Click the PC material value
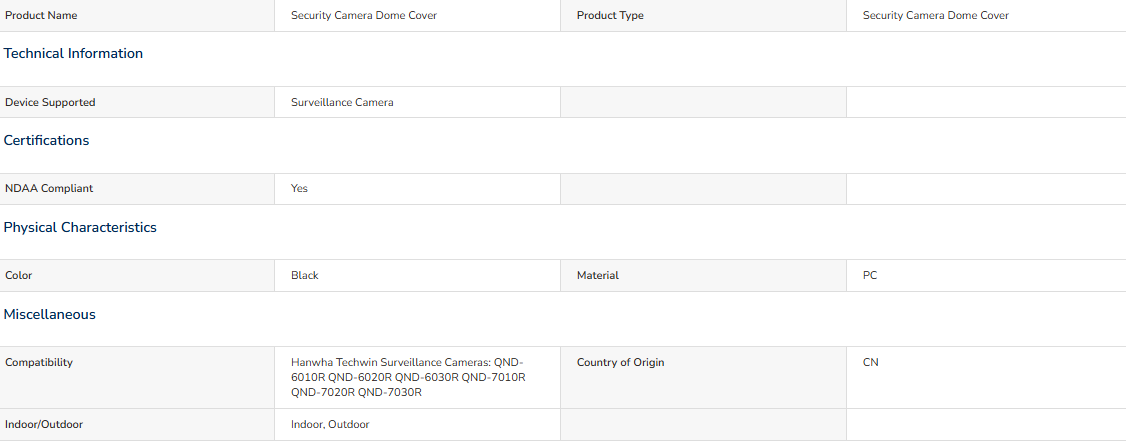 tap(870, 275)
